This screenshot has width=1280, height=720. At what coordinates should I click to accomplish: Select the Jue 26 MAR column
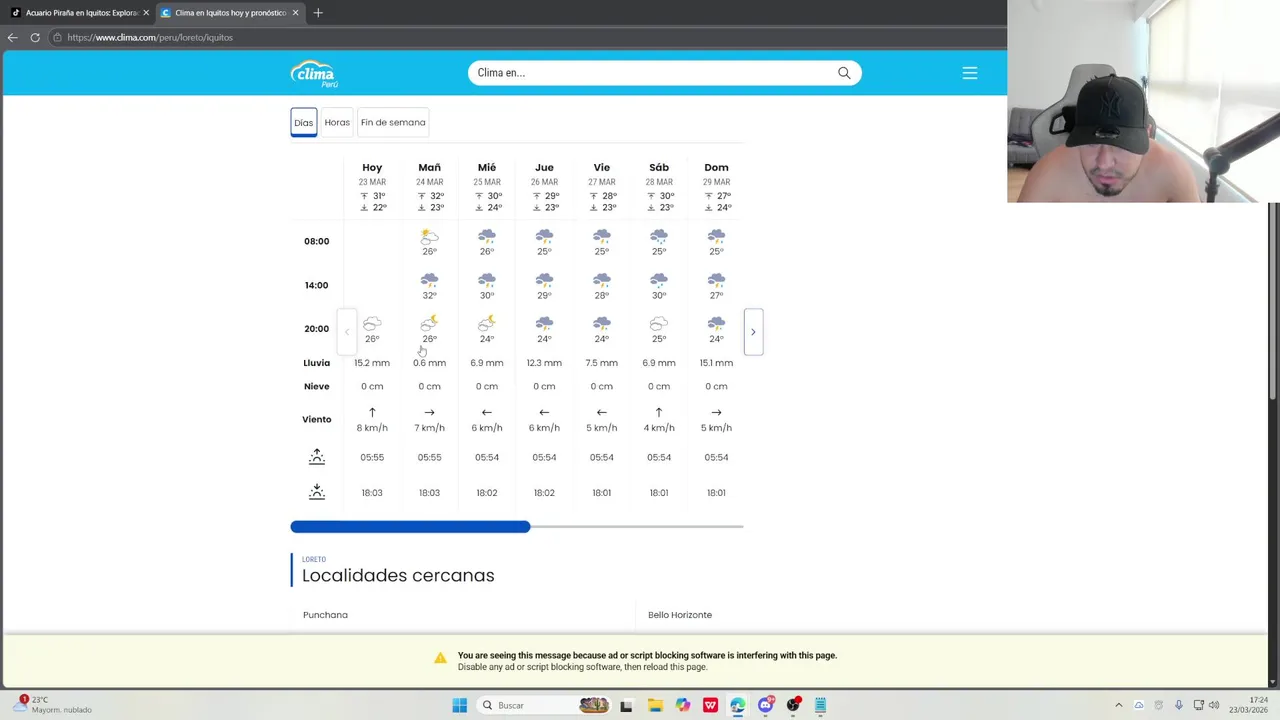click(544, 188)
